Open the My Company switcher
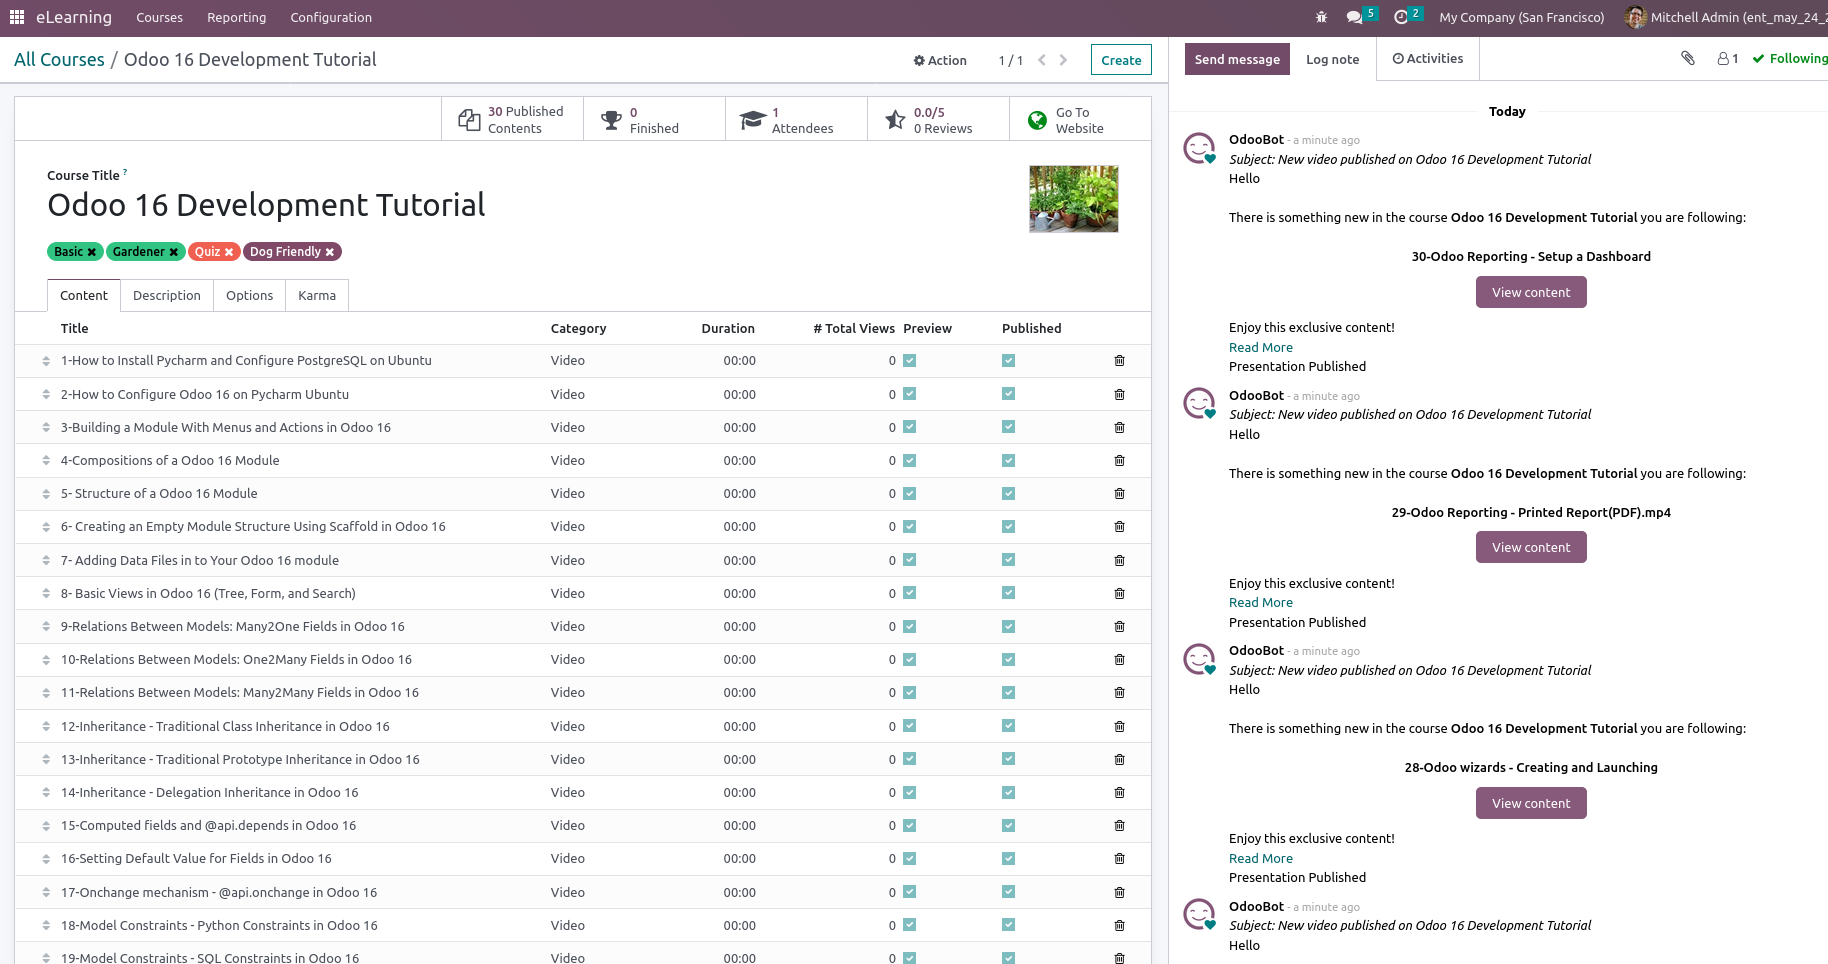This screenshot has height=964, width=1828. coord(1521,17)
